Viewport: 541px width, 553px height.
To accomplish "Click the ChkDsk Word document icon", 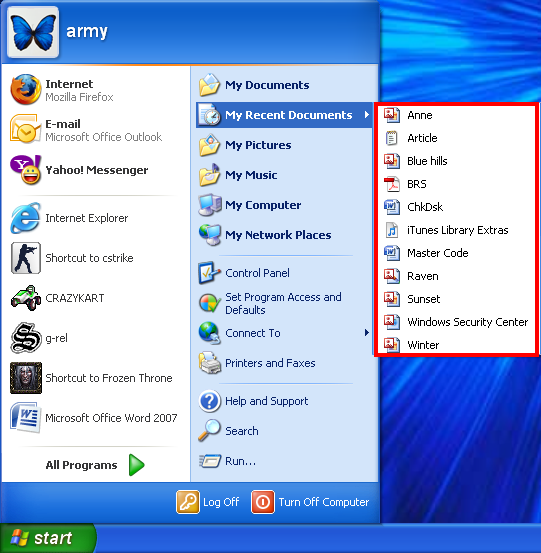I will (x=391, y=207).
